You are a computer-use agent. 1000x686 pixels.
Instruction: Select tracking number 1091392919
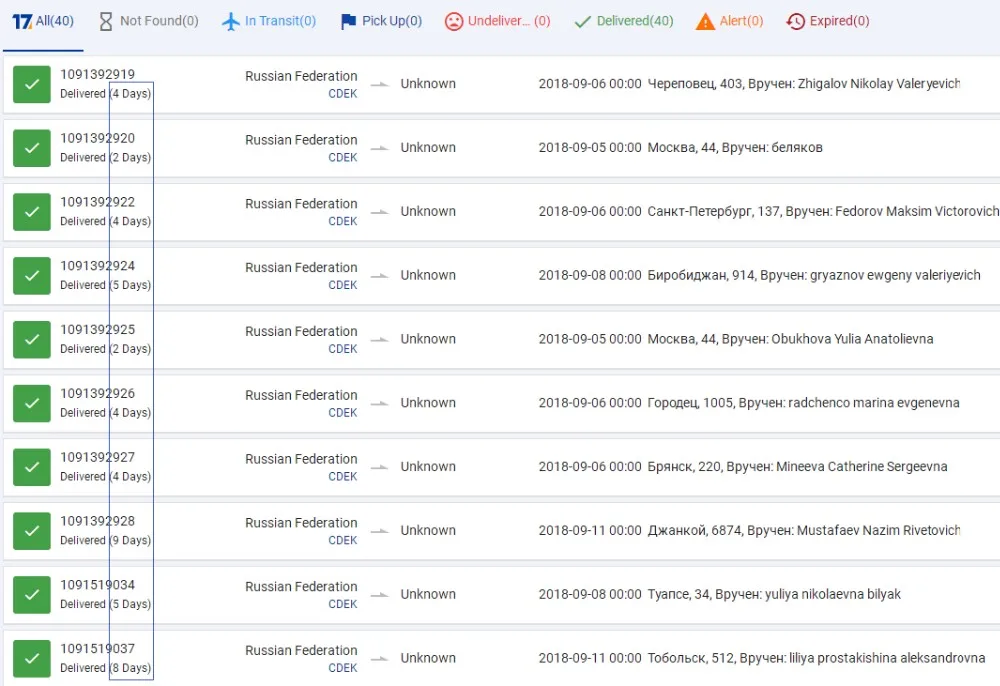(x=98, y=75)
